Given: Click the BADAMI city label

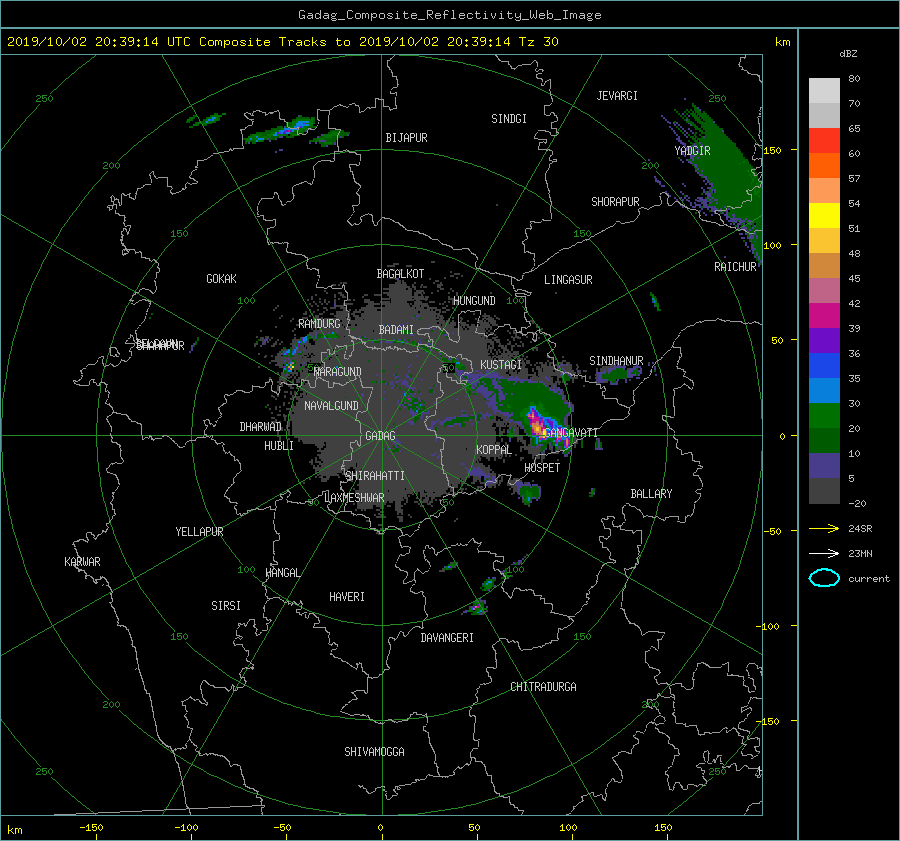Looking at the screenshot, I should tap(396, 330).
